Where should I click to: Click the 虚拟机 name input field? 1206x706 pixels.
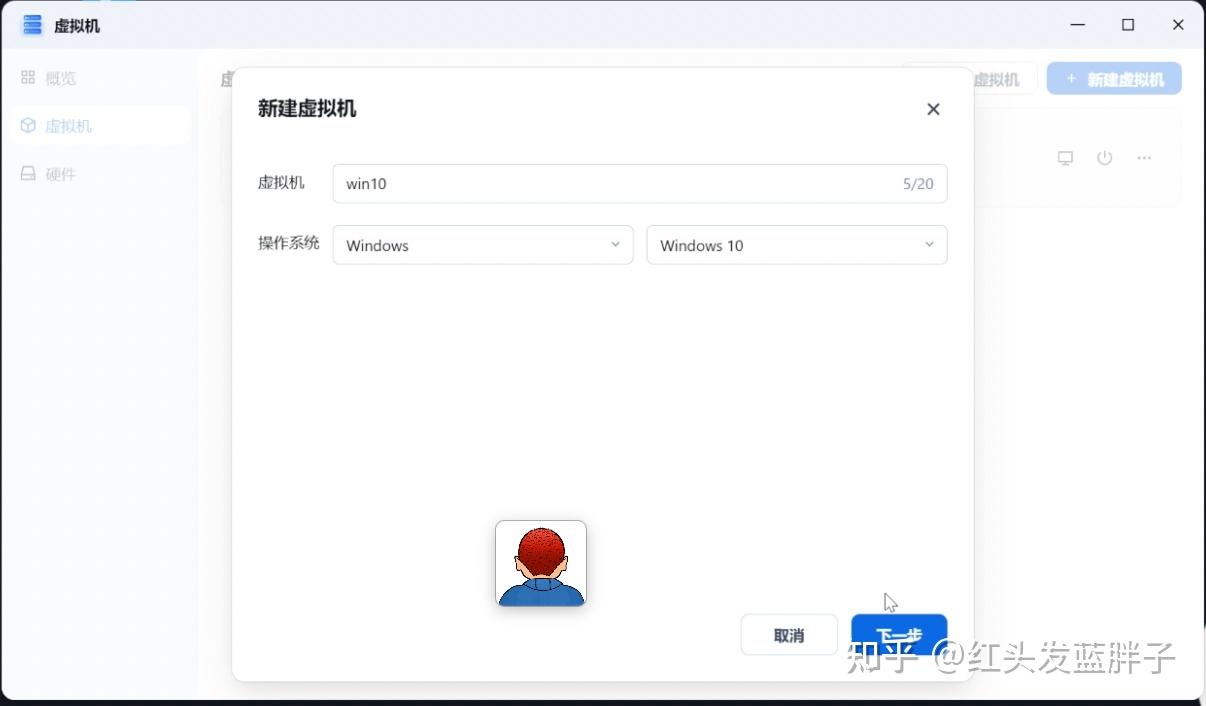tap(640, 184)
